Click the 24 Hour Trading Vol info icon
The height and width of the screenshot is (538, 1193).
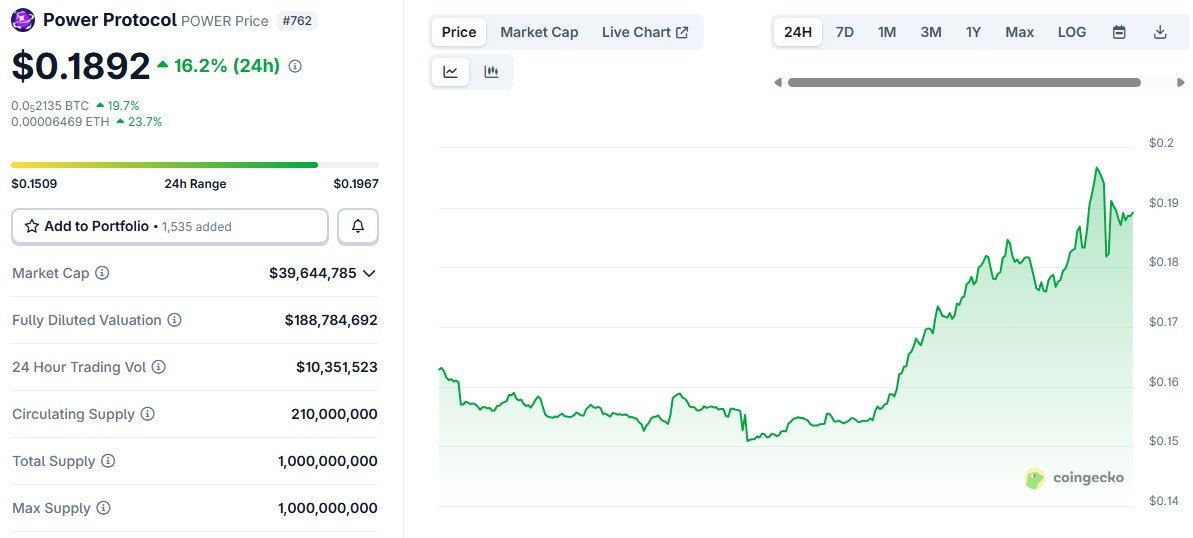[x=158, y=367]
